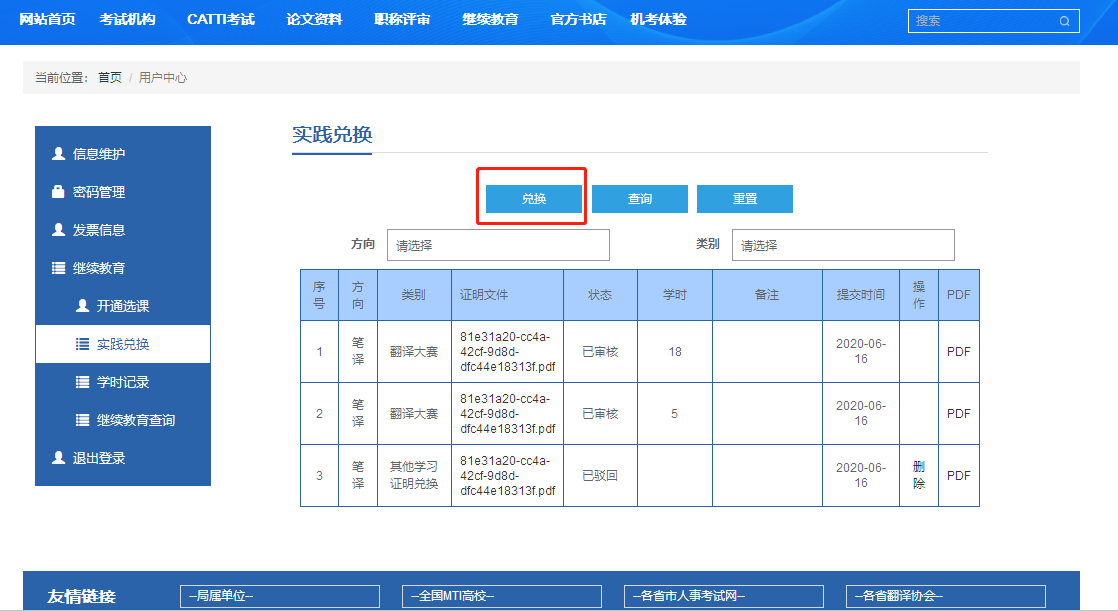Expand the 方向 dropdown
1118x611 pixels.
(x=497, y=245)
